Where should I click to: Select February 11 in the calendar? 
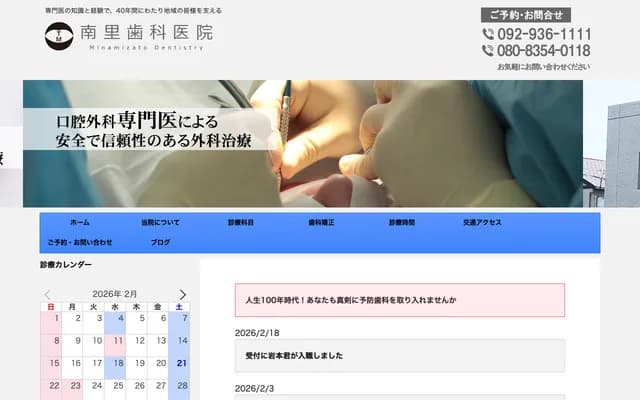point(115,346)
